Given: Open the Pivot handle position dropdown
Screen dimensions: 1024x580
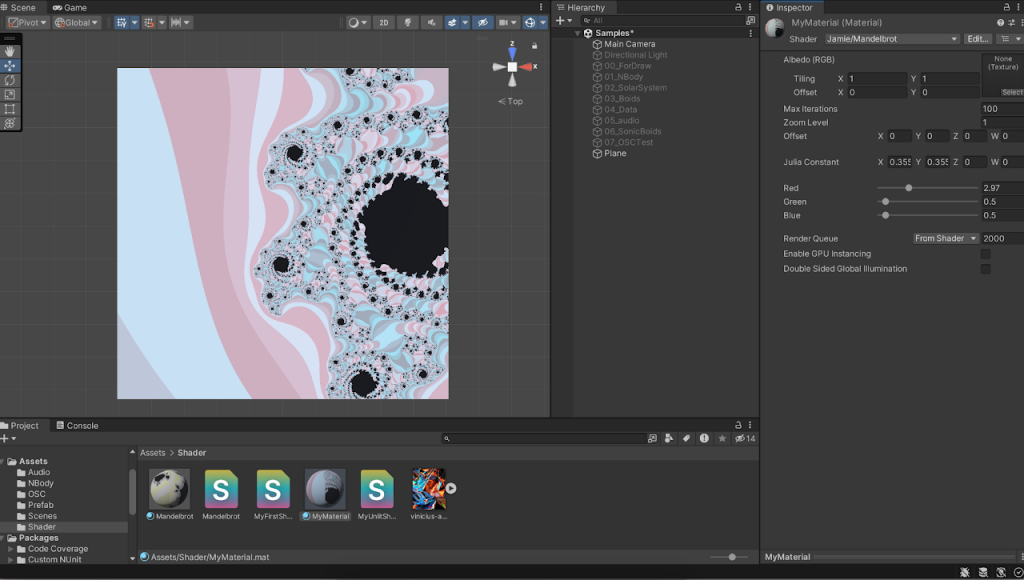Looking at the screenshot, I should coord(25,22).
